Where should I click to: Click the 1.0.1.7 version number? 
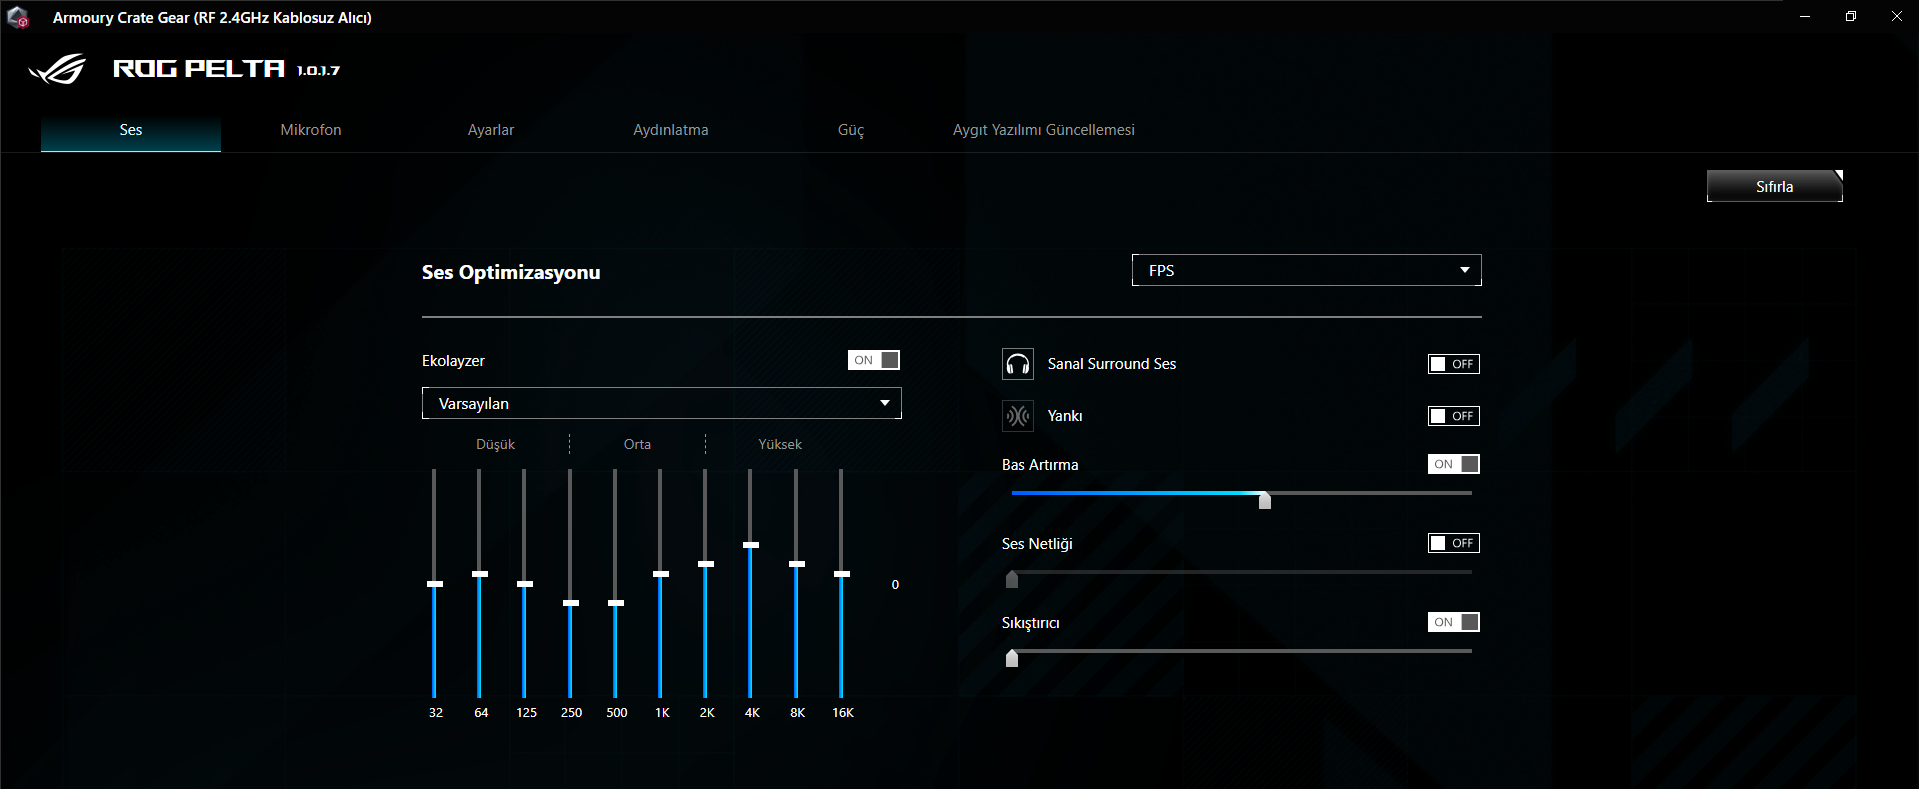[318, 70]
